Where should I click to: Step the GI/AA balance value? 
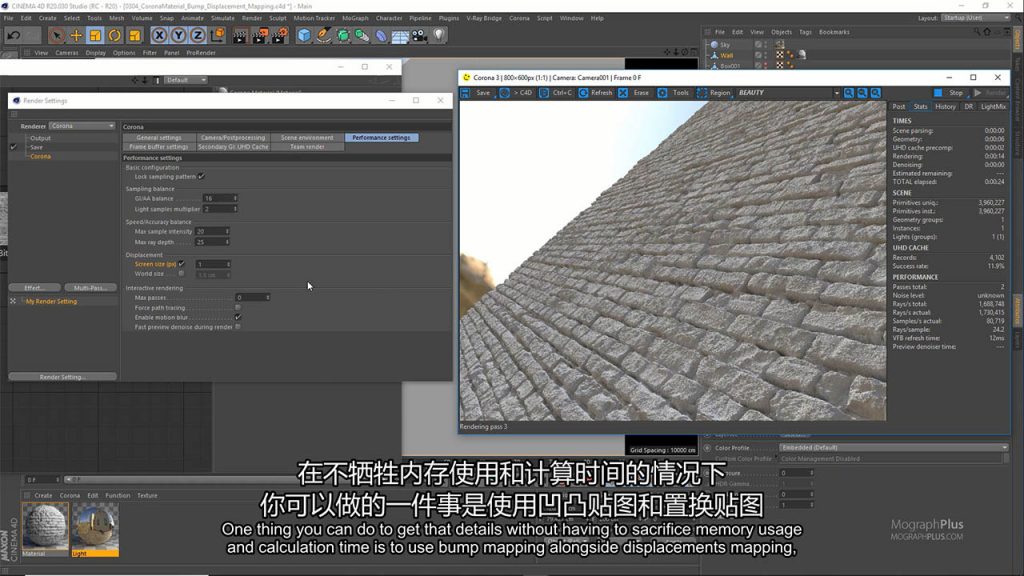tap(235, 199)
